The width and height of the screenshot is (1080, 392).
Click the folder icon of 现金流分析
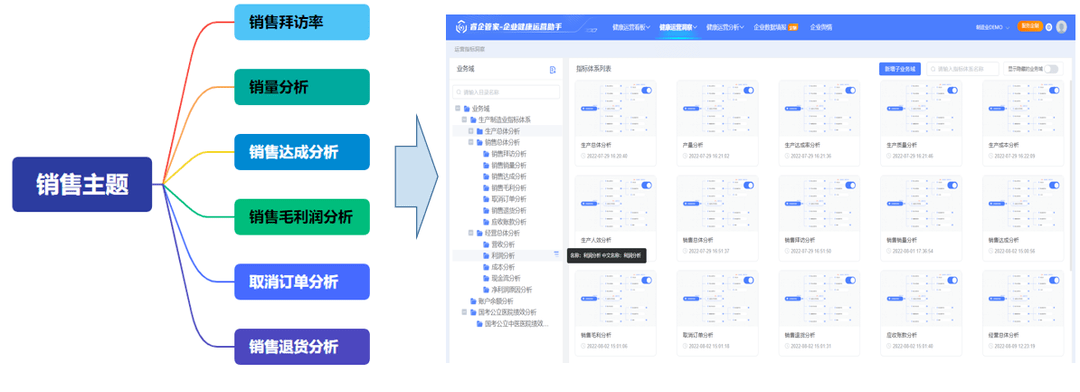[x=486, y=278]
